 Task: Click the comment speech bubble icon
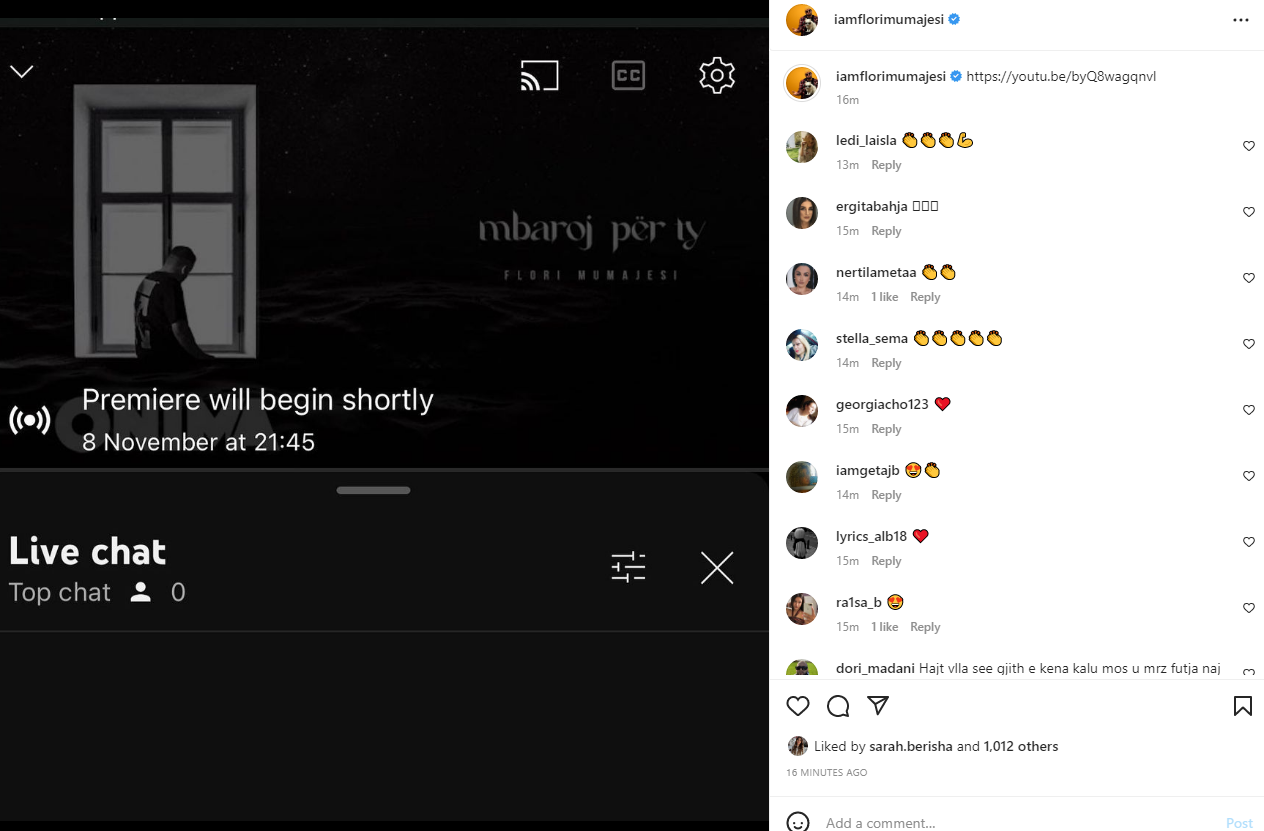838,706
